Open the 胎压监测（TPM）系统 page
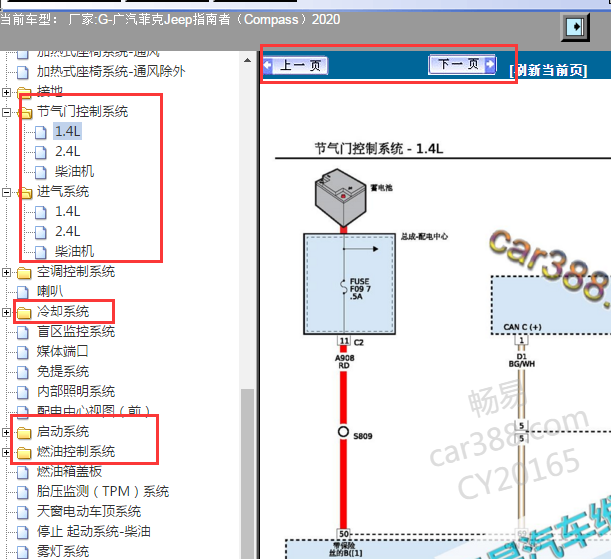611x559 pixels. click(x=103, y=492)
